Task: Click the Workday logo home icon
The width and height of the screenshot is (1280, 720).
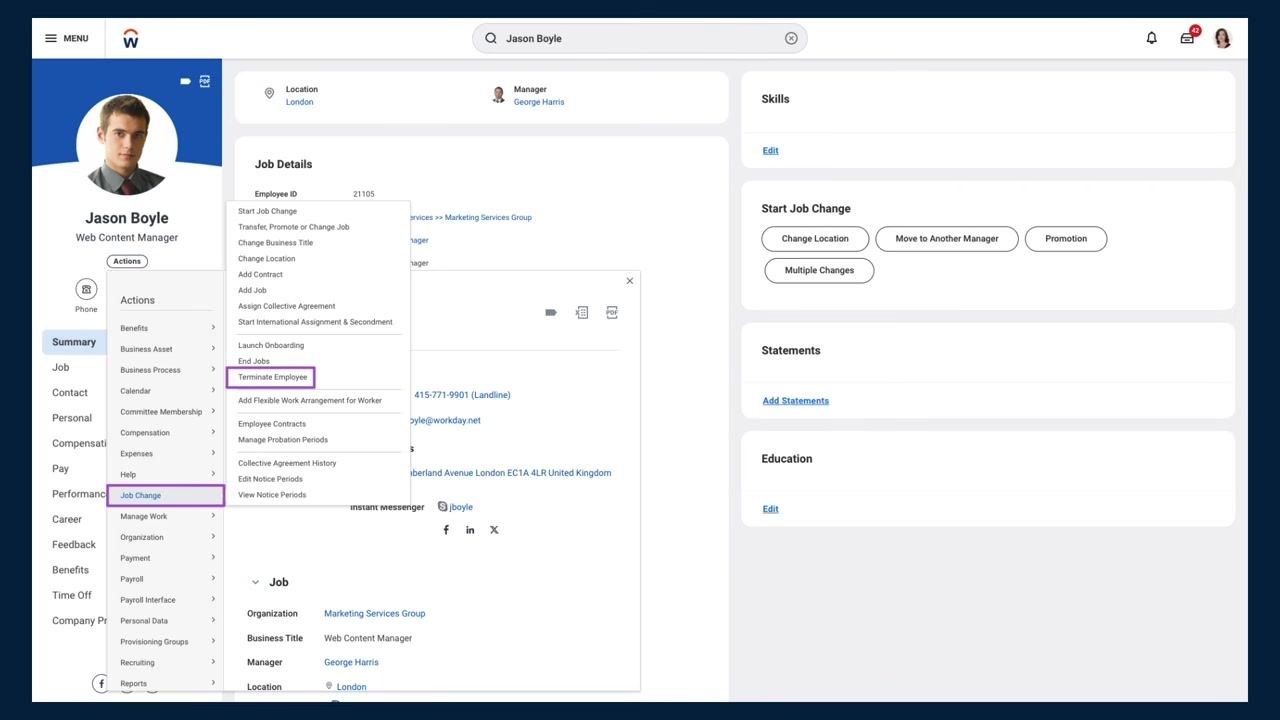Action: click(130, 38)
